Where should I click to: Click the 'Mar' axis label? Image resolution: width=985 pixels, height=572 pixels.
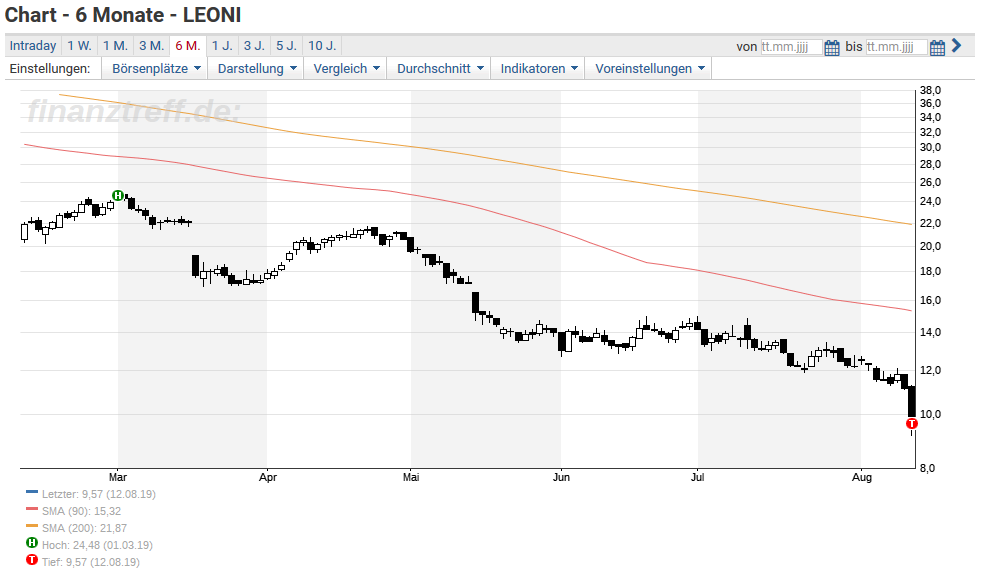tap(117, 477)
